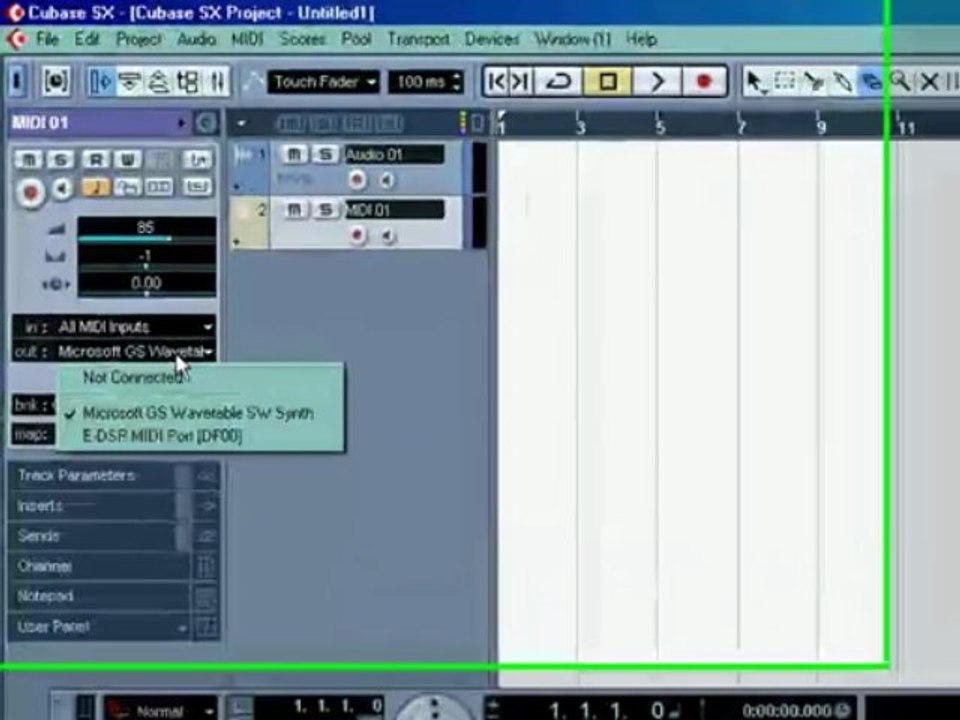The width and height of the screenshot is (960, 720).
Task: Go to previous marker in transport
Action: (497, 81)
